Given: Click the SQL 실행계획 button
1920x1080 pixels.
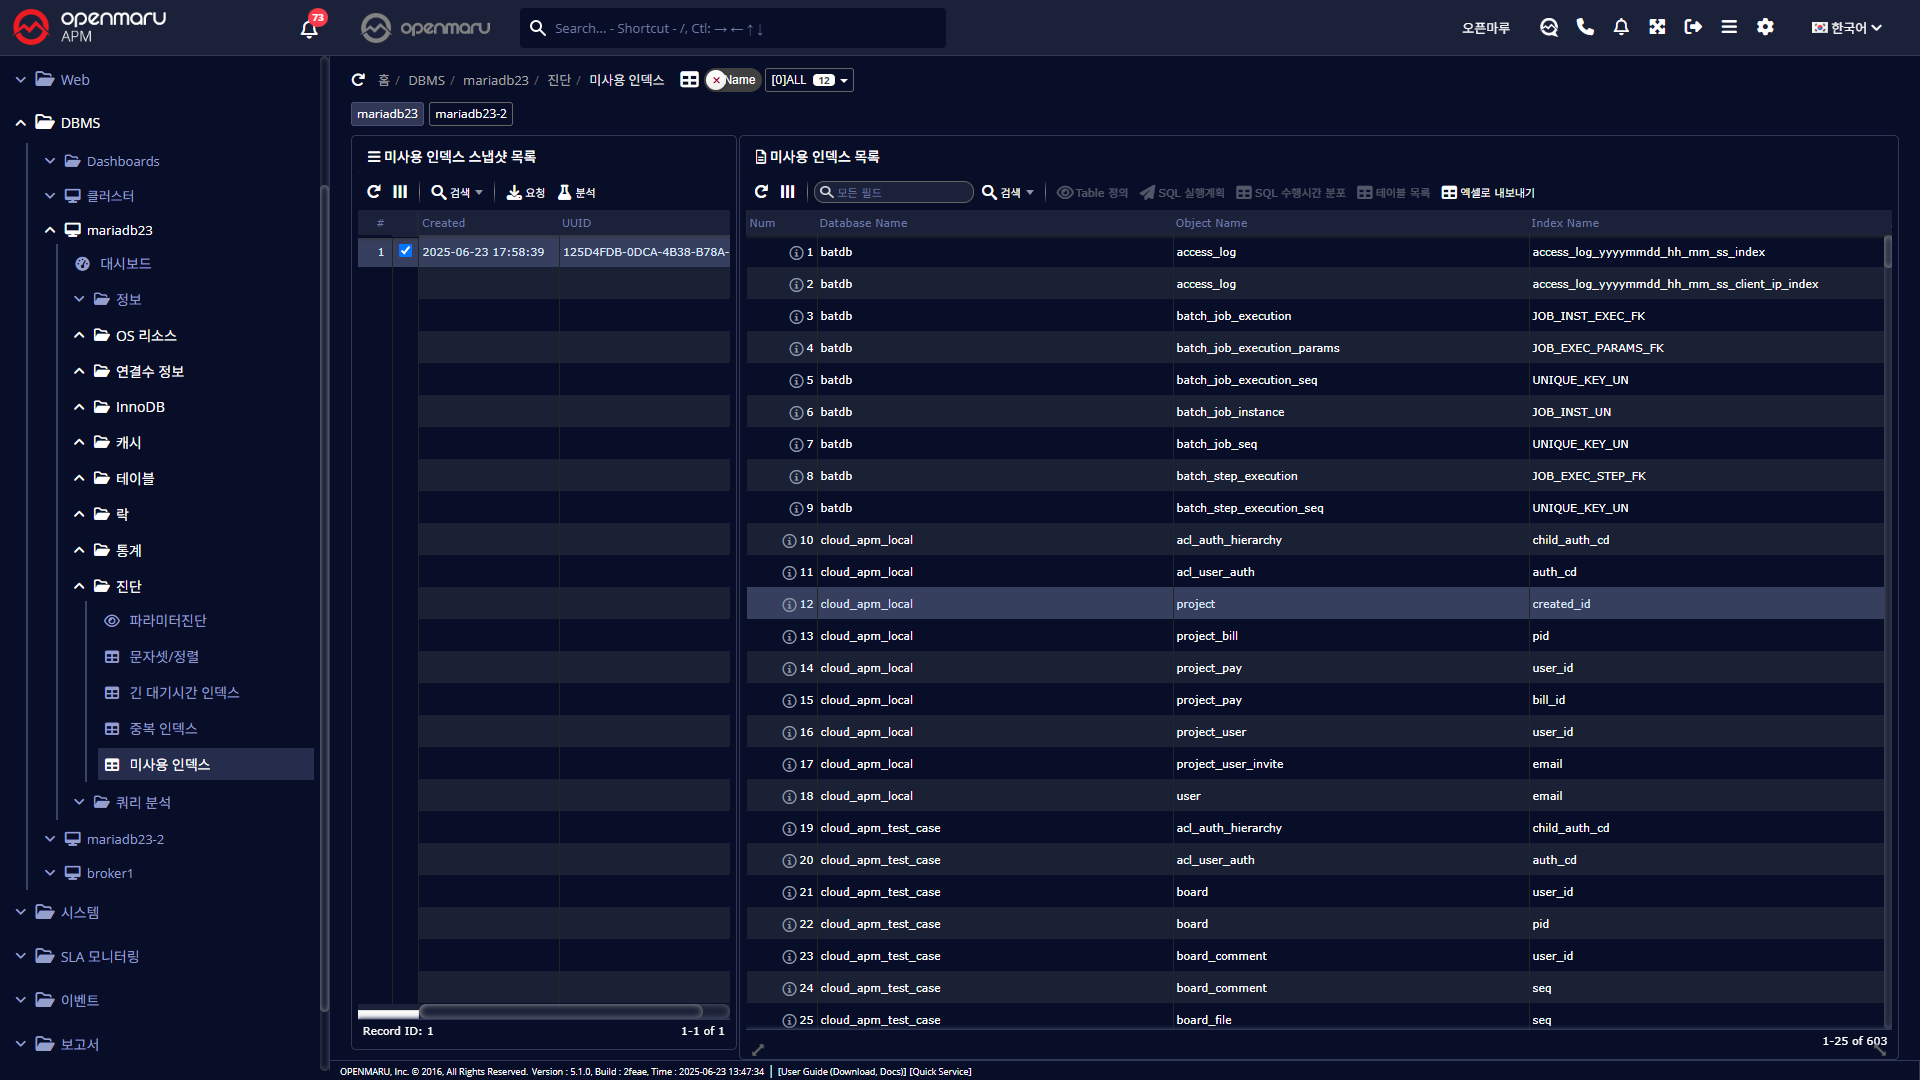Looking at the screenshot, I should pos(1182,192).
